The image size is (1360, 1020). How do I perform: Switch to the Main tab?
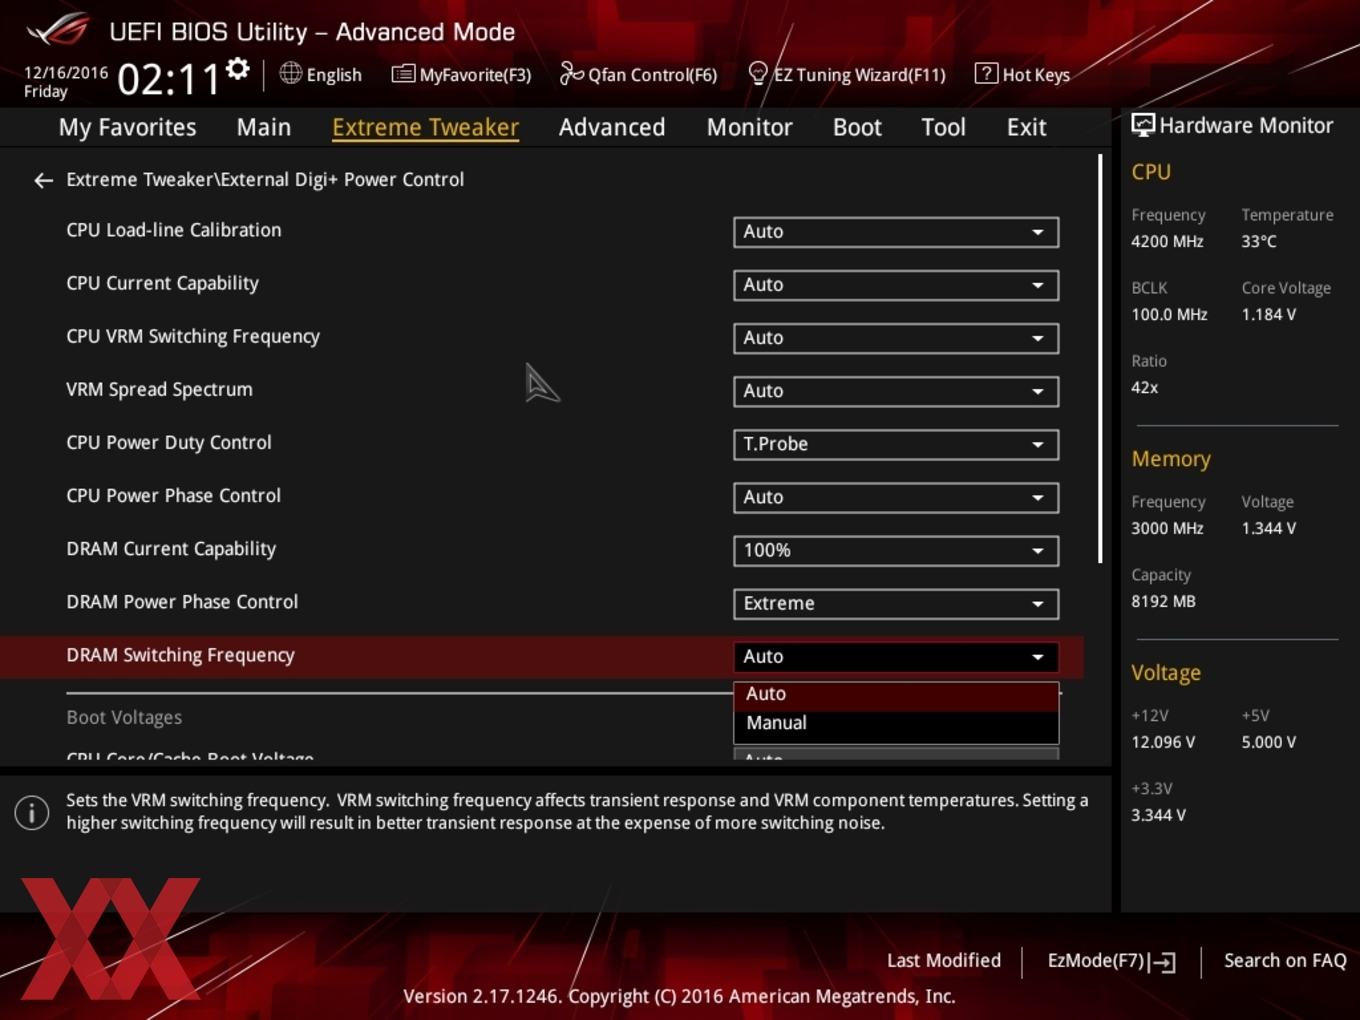[264, 127]
